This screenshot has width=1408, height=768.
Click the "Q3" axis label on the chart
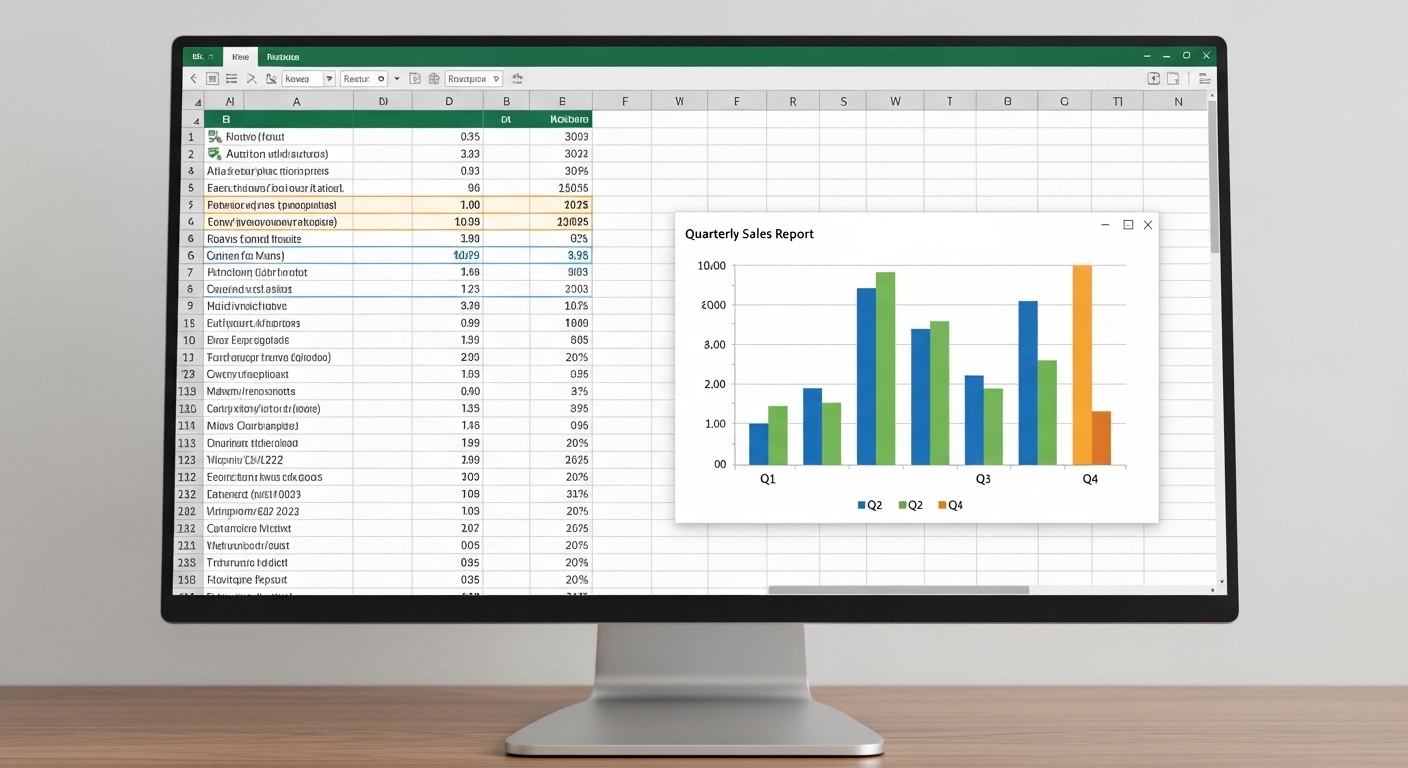point(983,479)
